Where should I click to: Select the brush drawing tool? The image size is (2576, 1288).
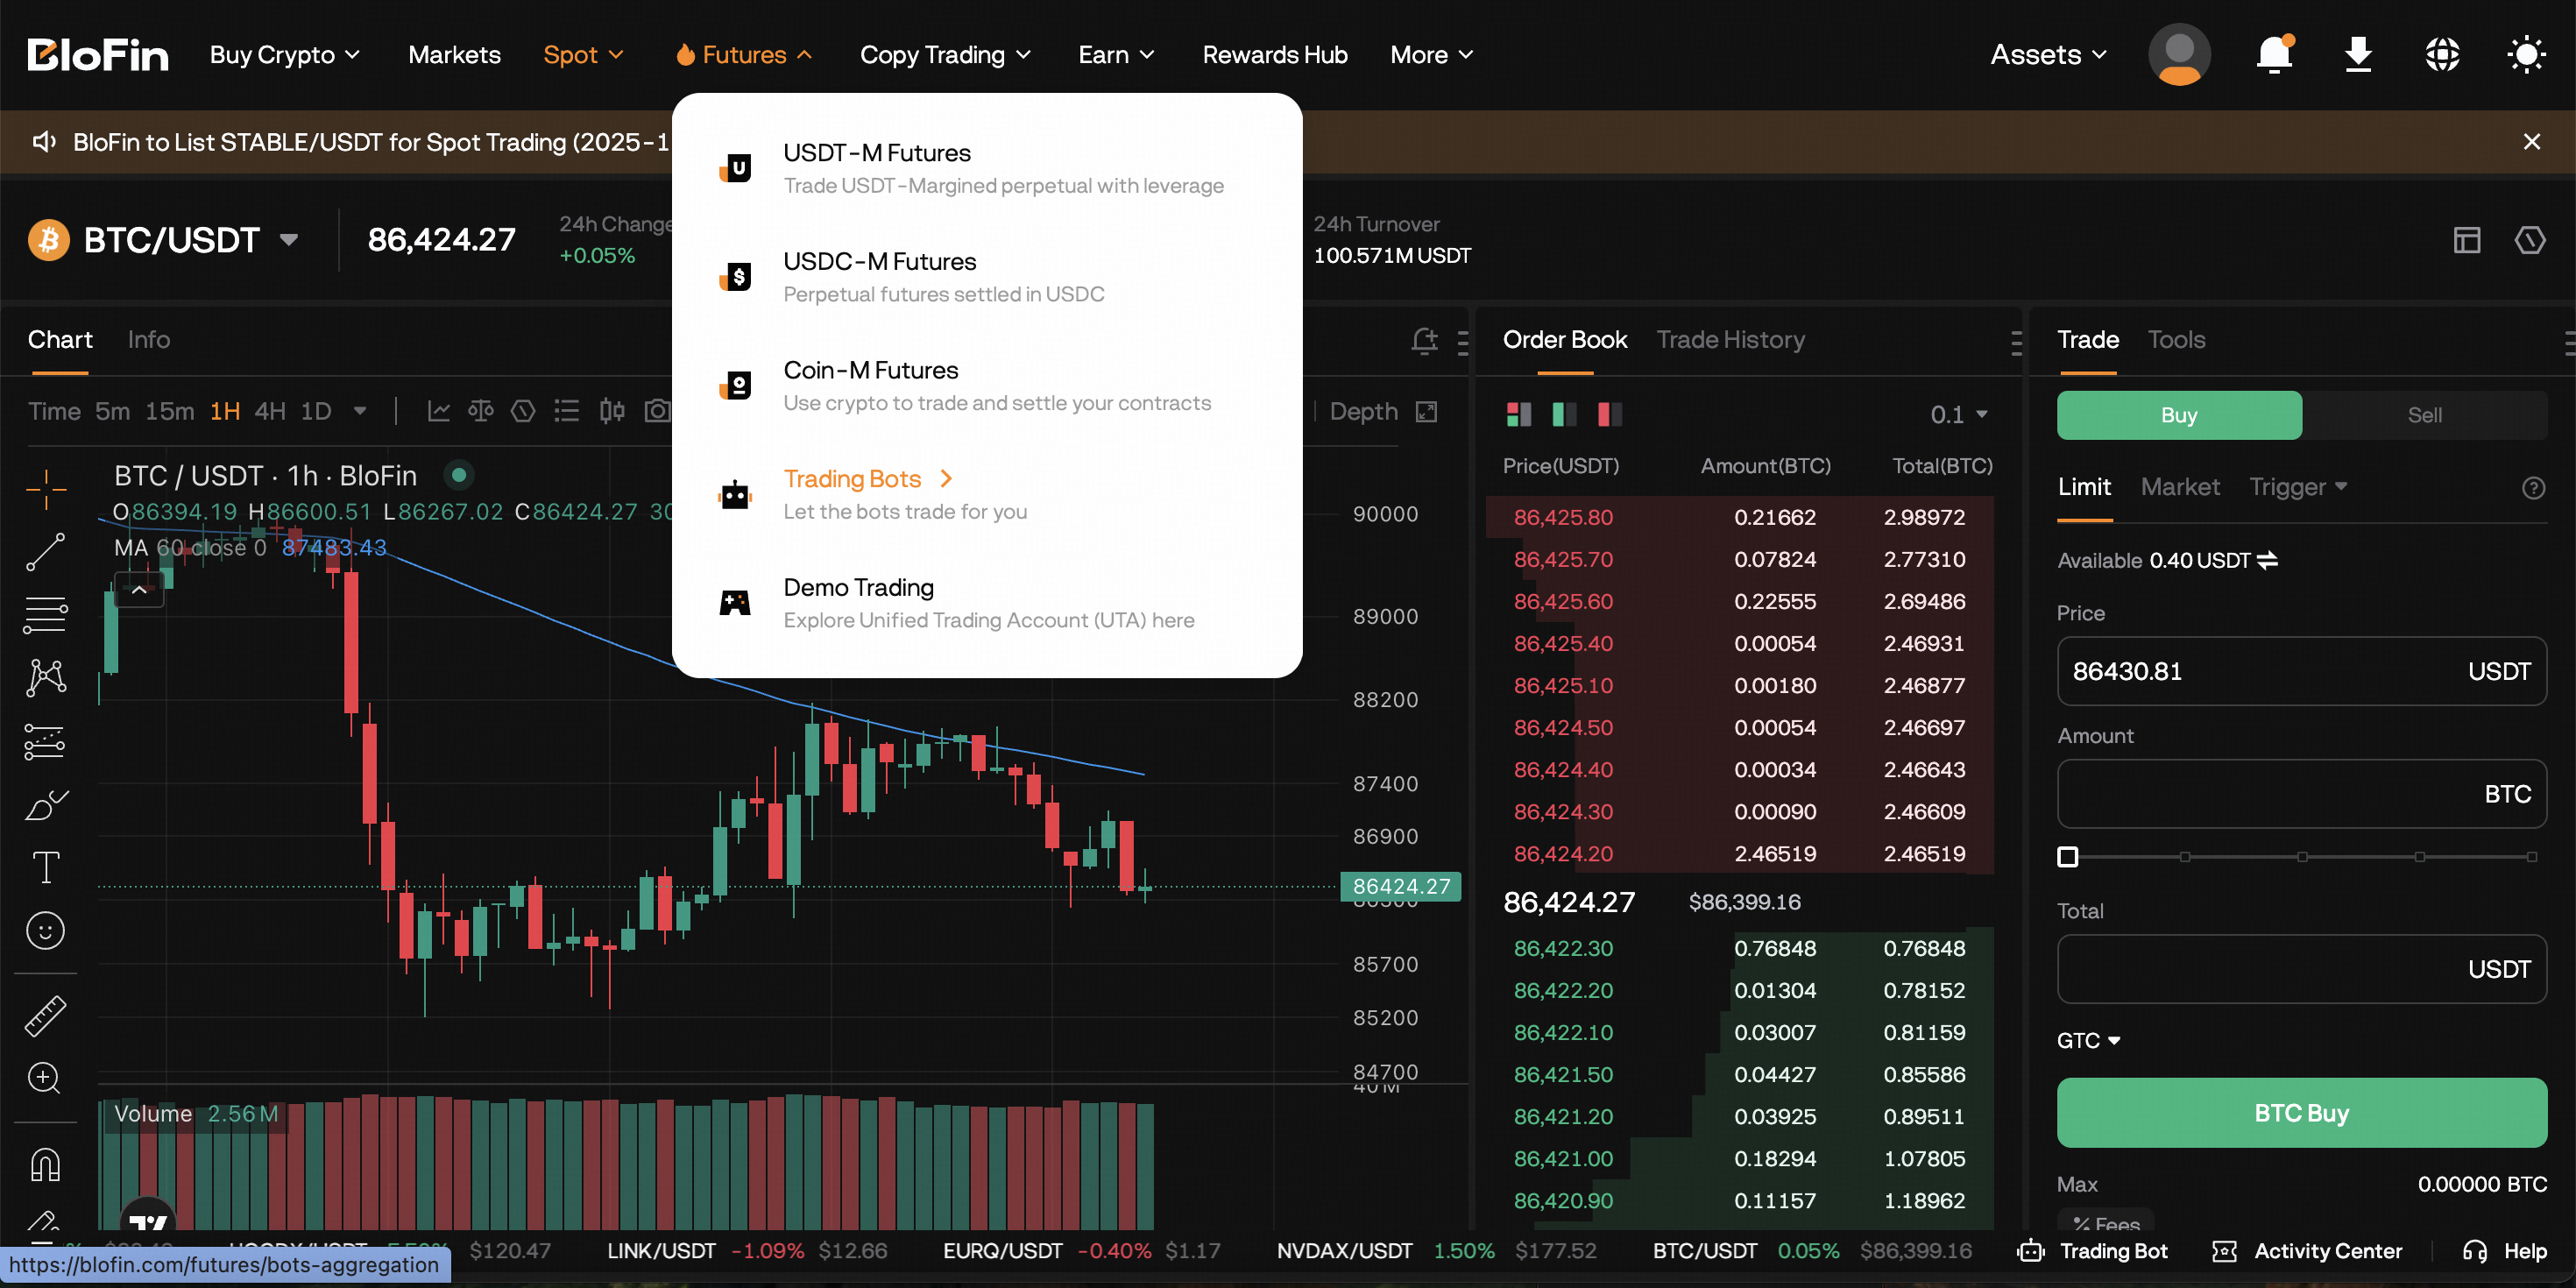(45, 805)
